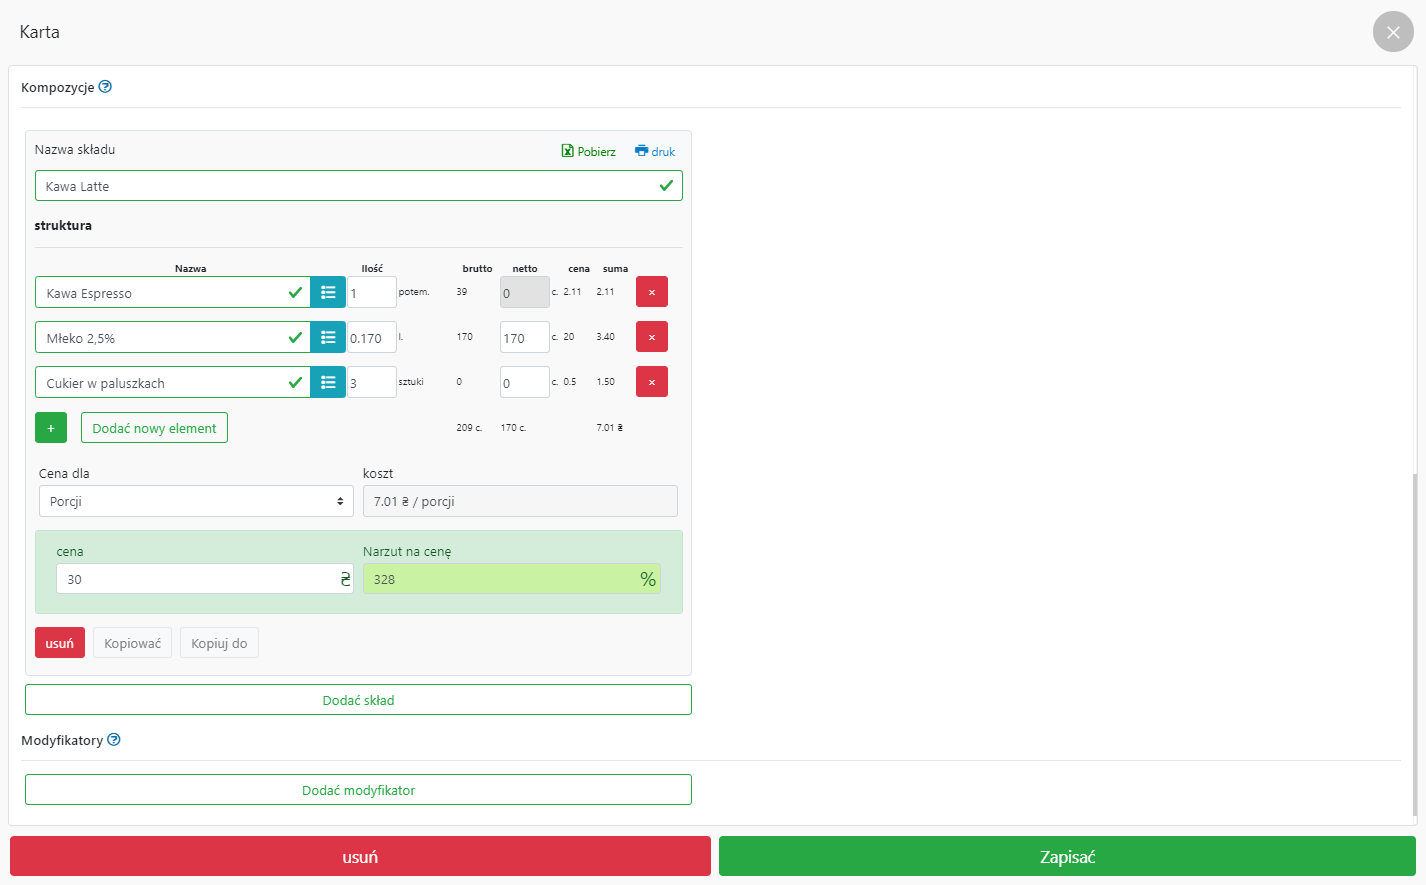Click the Kopiuj do button
Viewport: 1426px width, 885px height.
219,643
